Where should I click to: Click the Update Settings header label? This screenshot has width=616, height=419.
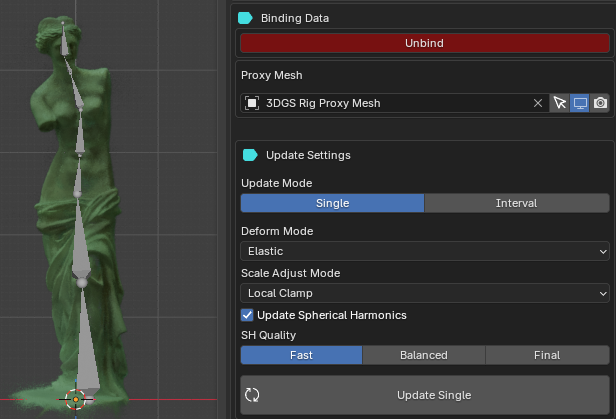308,155
